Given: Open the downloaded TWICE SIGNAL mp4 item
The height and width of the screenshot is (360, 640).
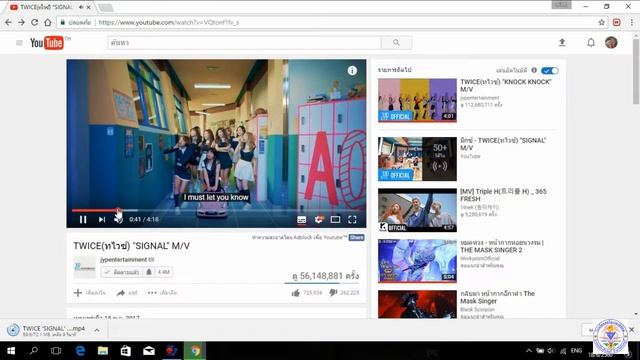Looking at the screenshot, I should 46,331.
